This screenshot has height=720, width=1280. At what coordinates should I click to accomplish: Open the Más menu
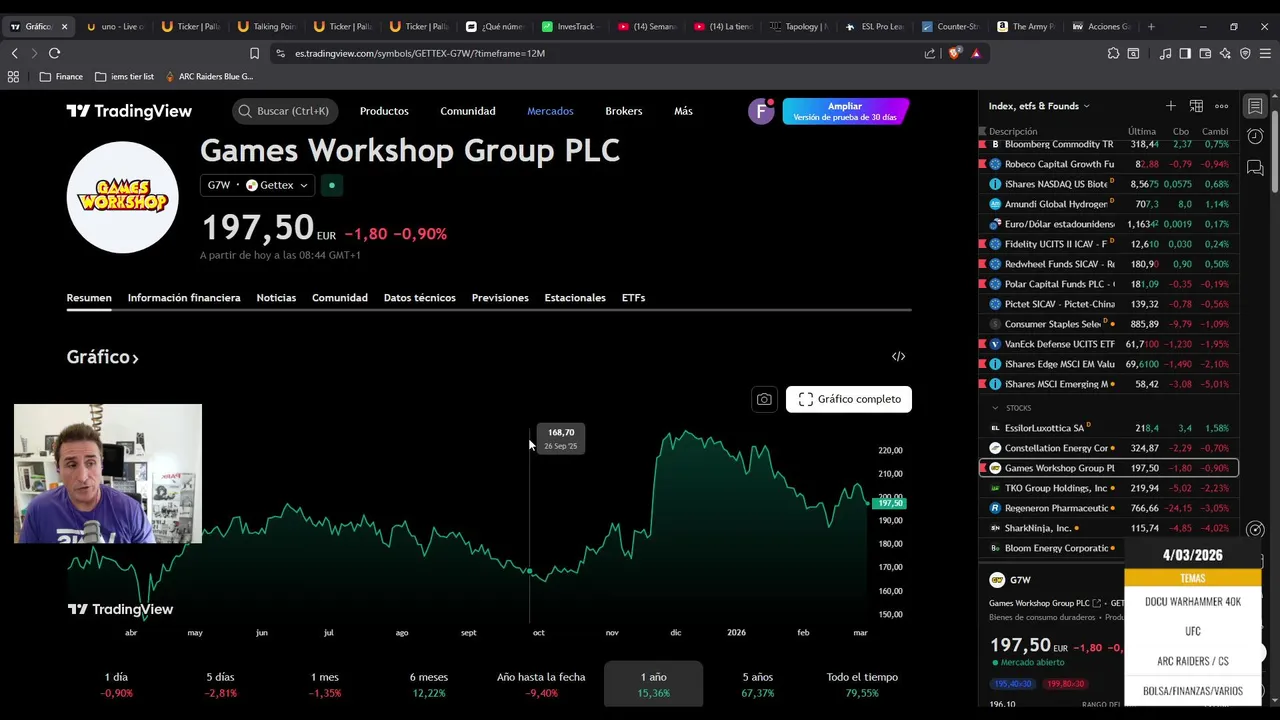683,111
